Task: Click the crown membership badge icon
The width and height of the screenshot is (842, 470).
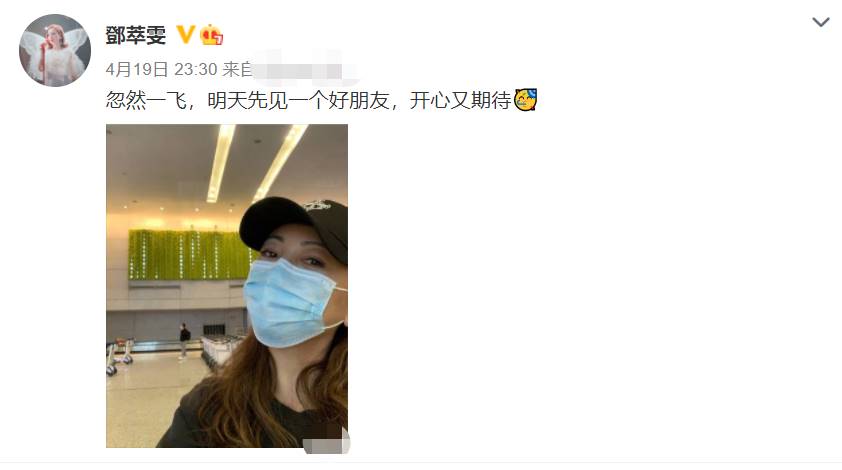Action: (x=212, y=35)
